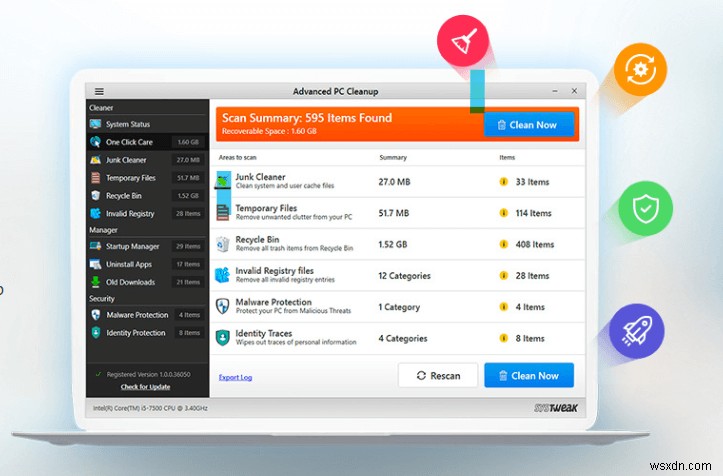Open Invalid Registry sidebar entry
The height and width of the screenshot is (476, 723).
pyautogui.click(x=147, y=214)
